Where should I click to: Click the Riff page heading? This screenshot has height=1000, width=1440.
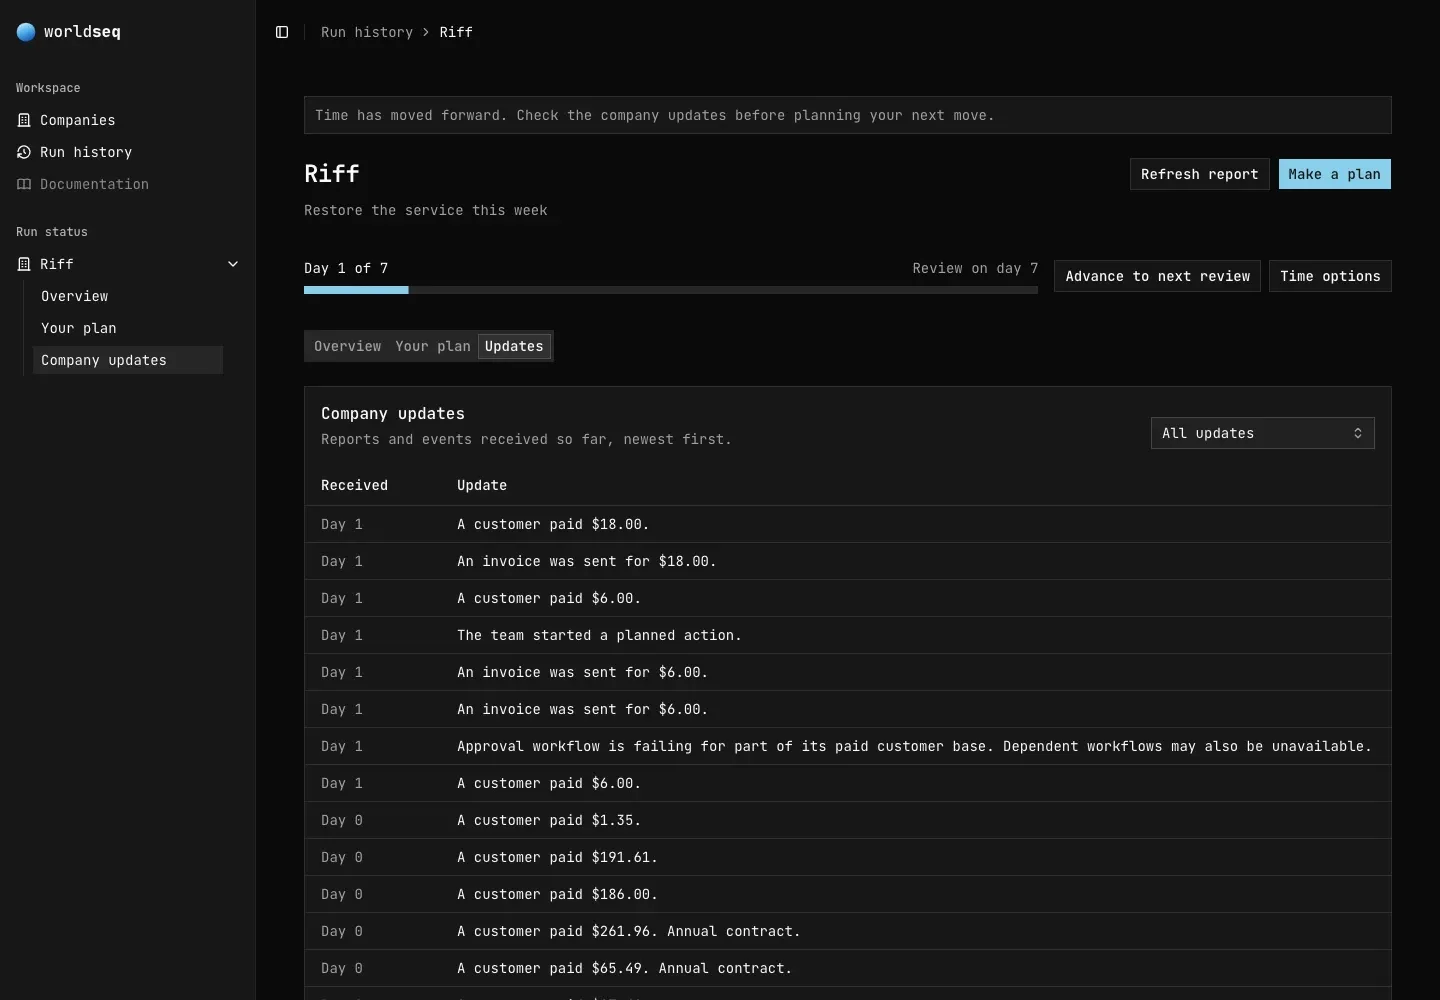(332, 174)
